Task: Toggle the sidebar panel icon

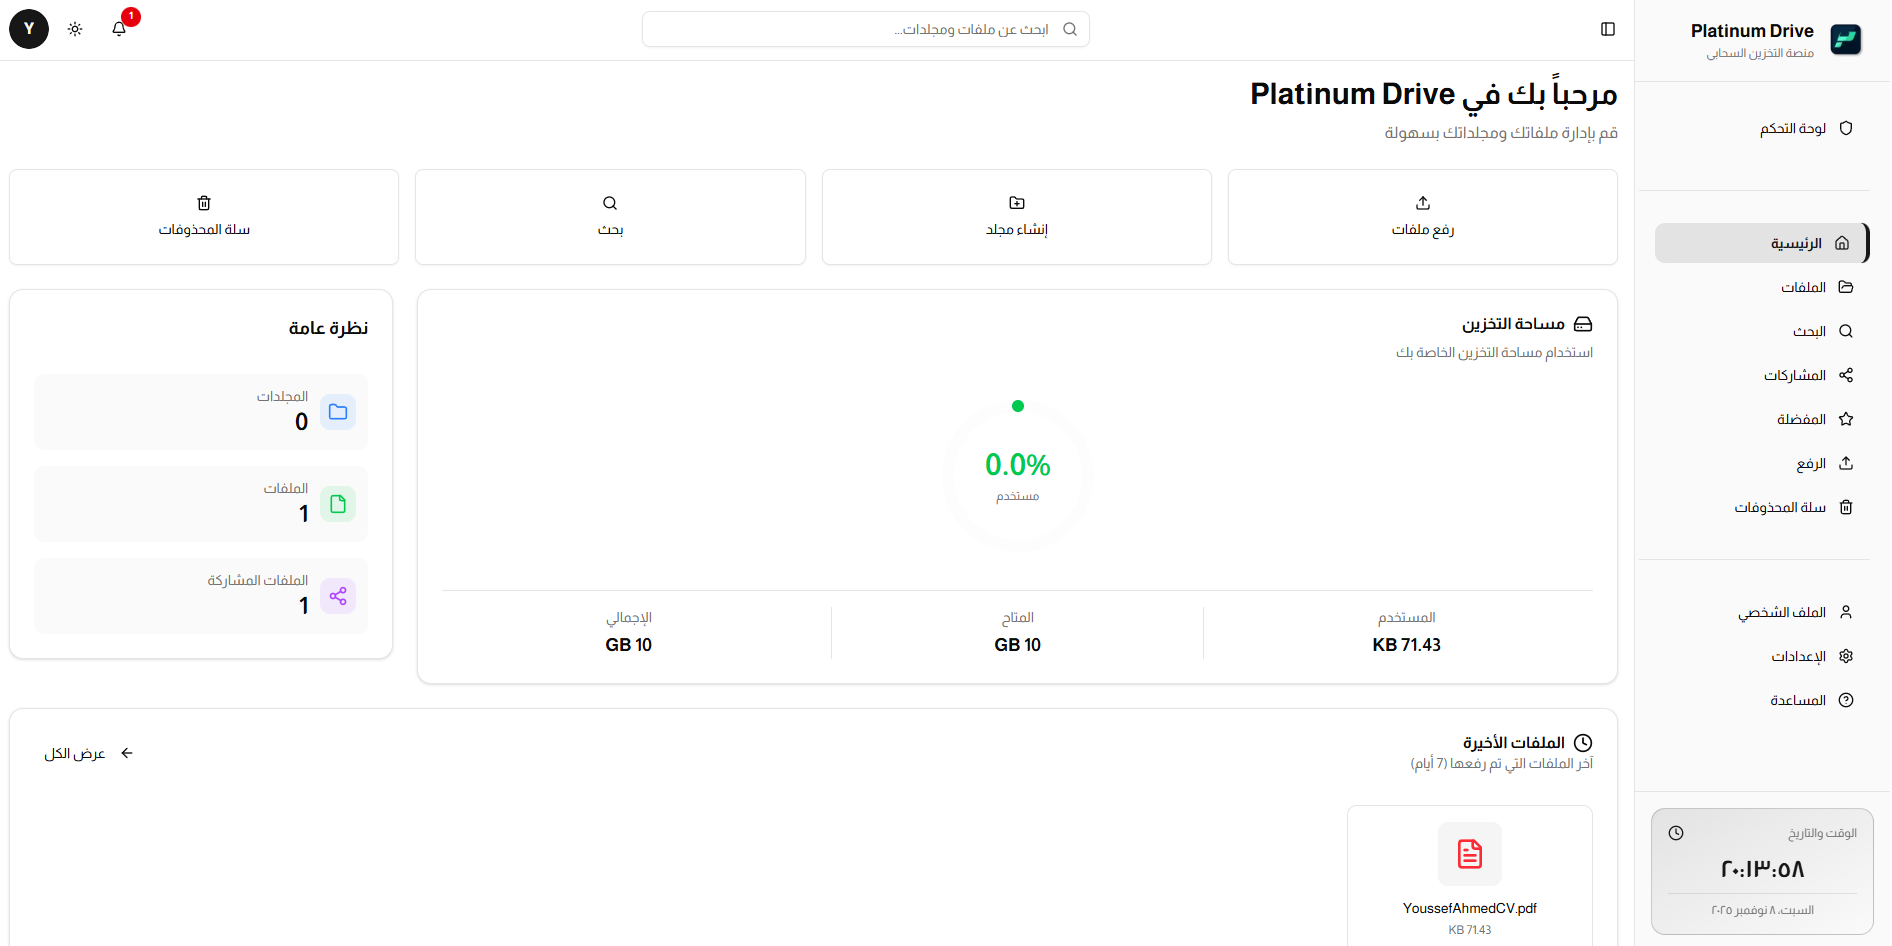Action: point(1608,29)
